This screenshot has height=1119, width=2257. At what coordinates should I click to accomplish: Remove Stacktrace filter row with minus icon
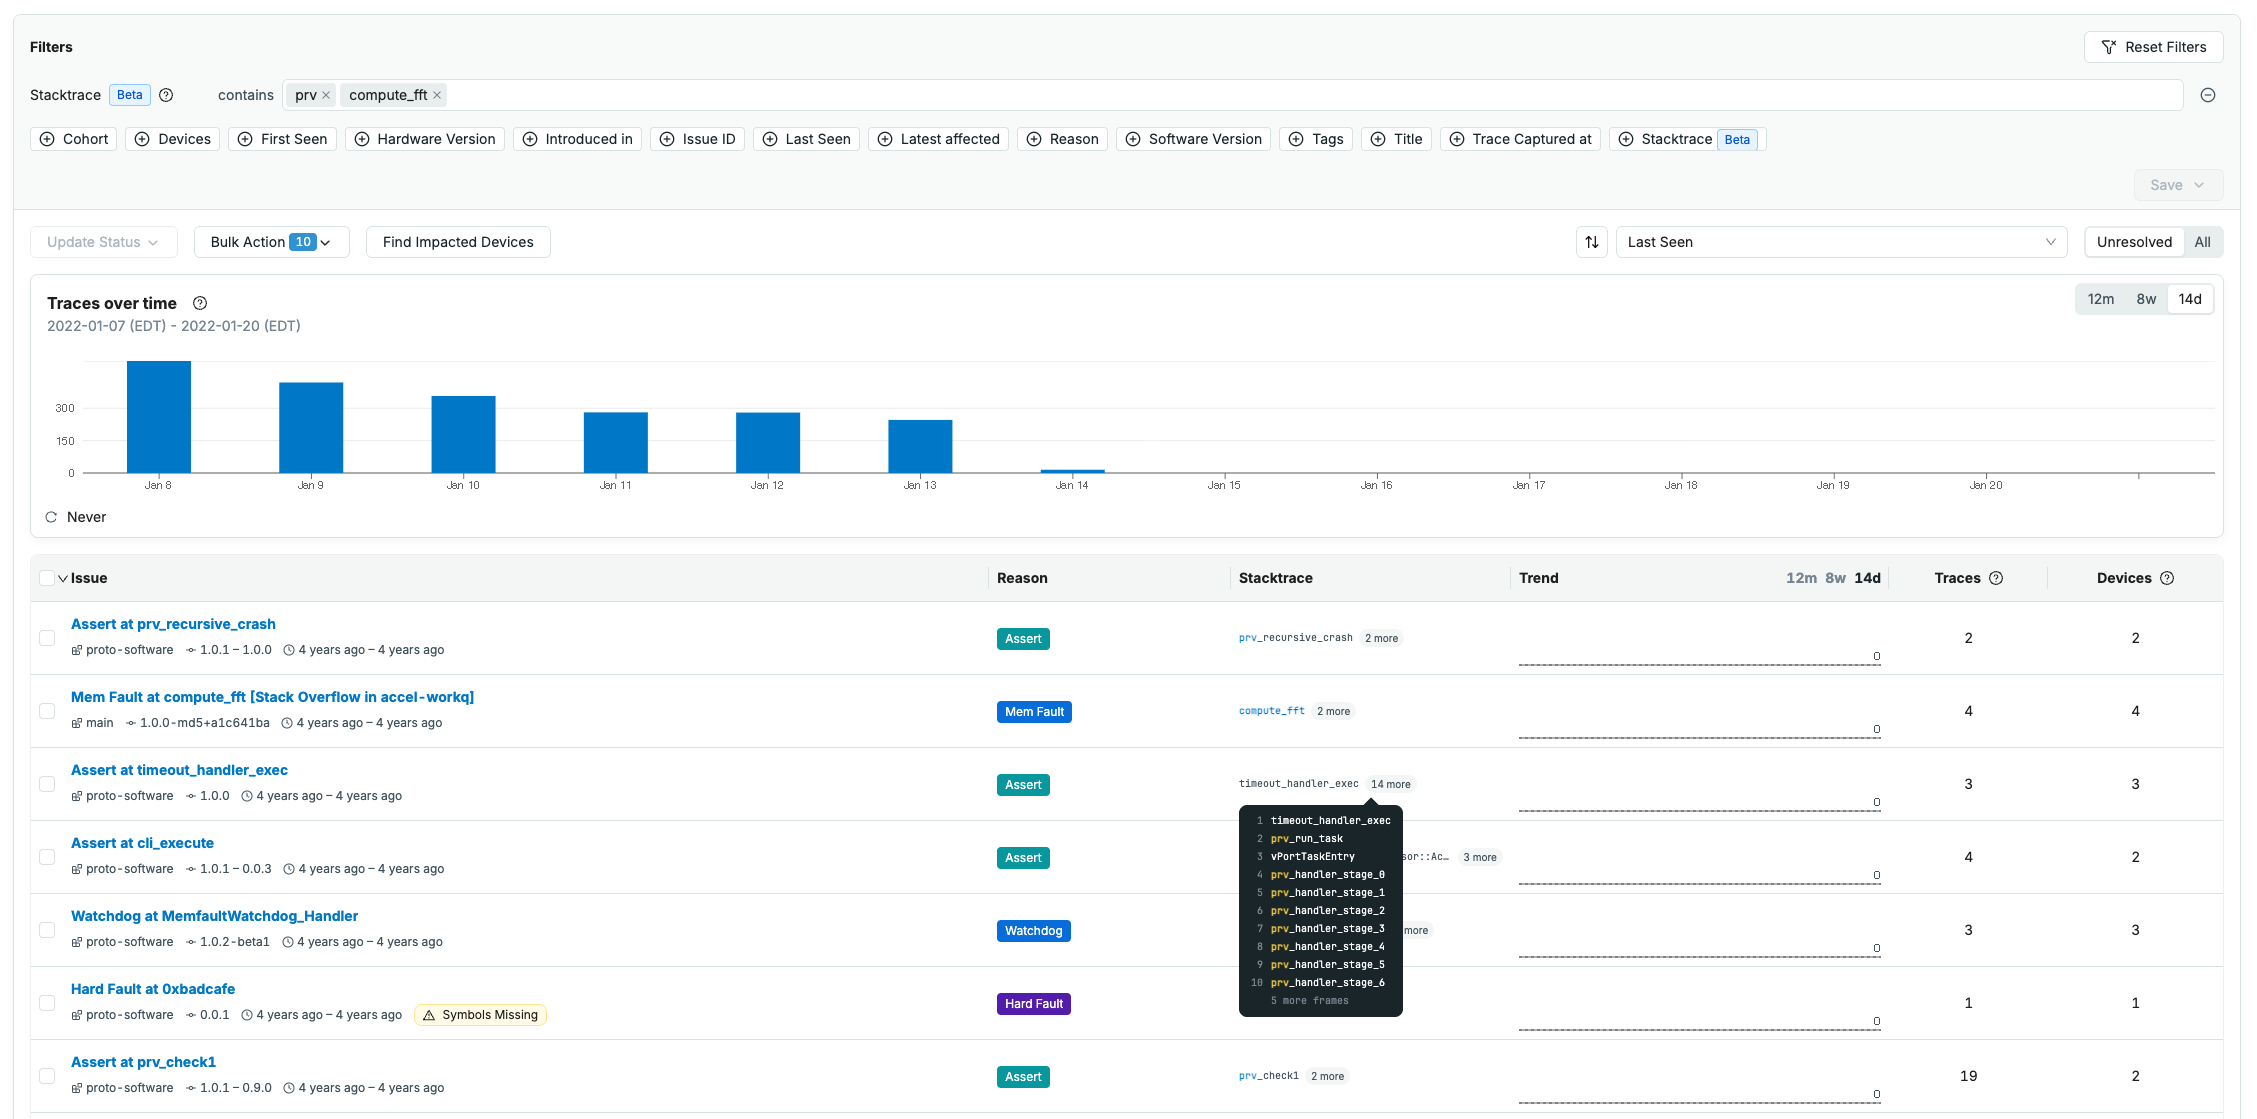tap(2208, 95)
